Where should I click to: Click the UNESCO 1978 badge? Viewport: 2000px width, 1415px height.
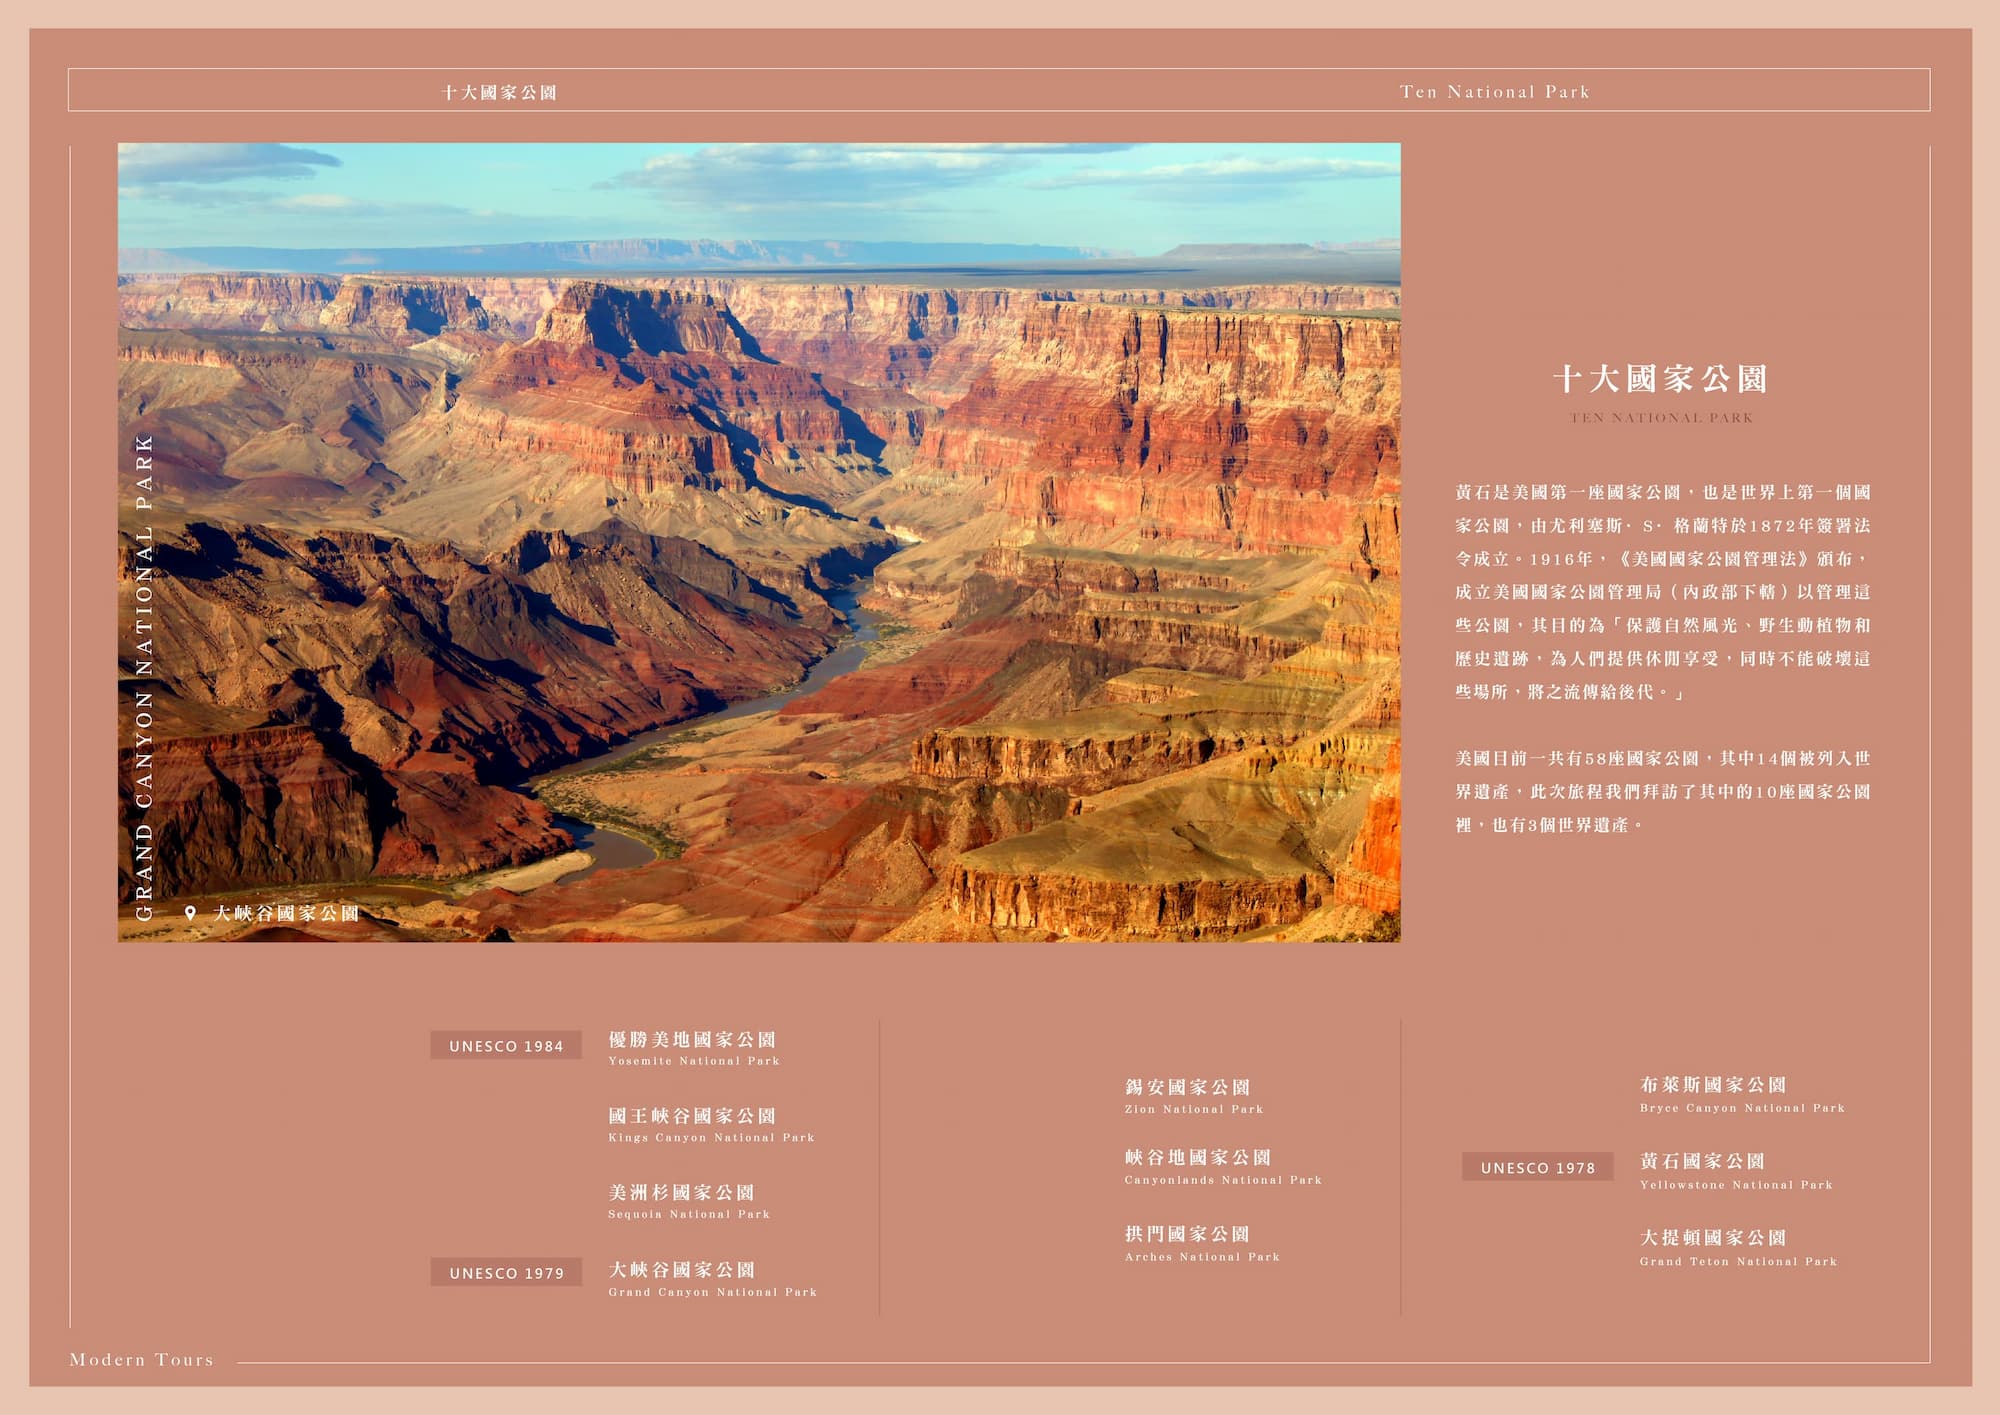tap(1537, 1168)
